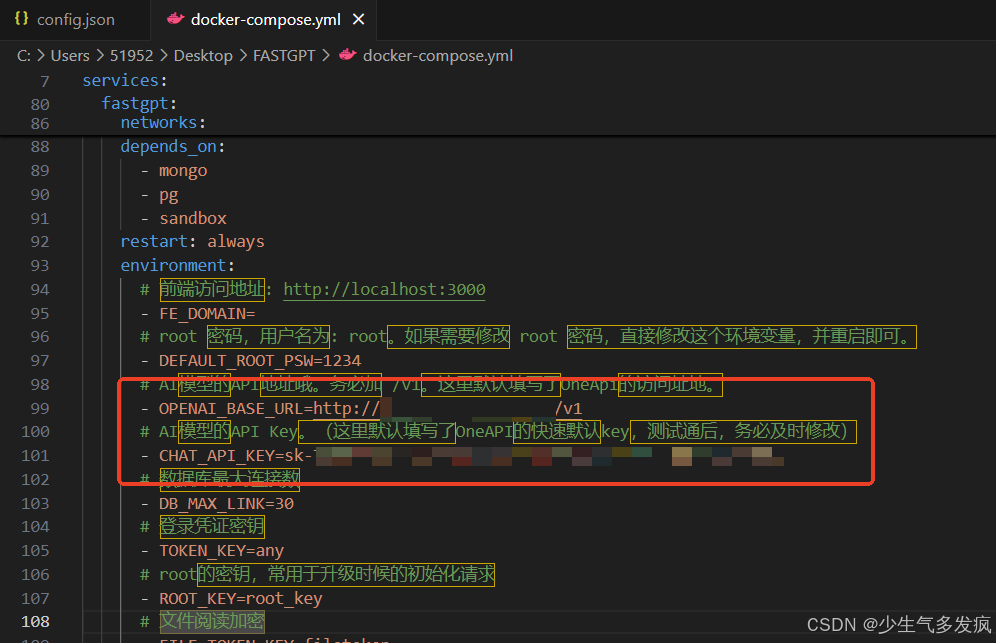Jump to sticky line networks:
Image resolution: width=996 pixels, height=643 pixels.
pyautogui.click(x=163, y=123)
